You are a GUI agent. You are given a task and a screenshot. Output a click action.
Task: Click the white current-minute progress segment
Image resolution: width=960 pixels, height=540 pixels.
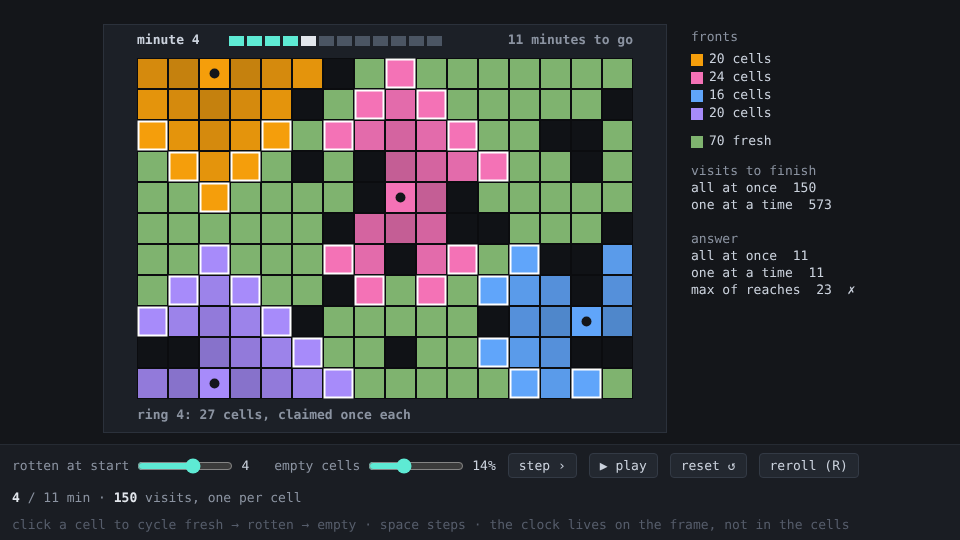[x=309, y=41]
